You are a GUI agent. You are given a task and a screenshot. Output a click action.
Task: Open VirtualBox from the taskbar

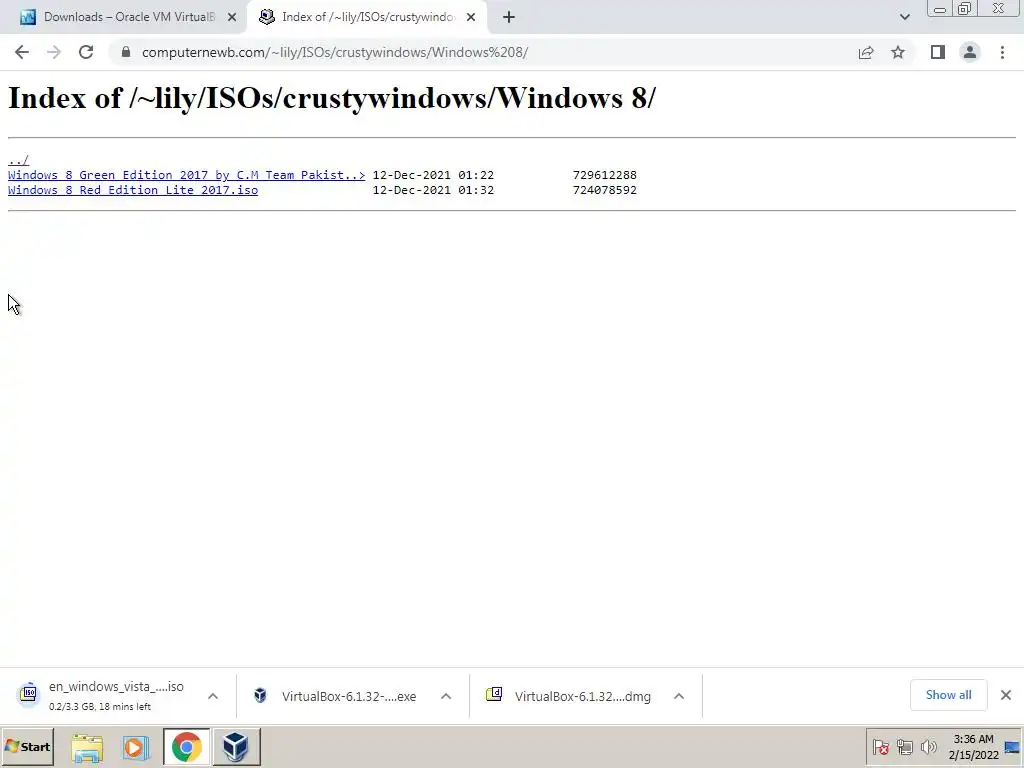click(236, 747)
